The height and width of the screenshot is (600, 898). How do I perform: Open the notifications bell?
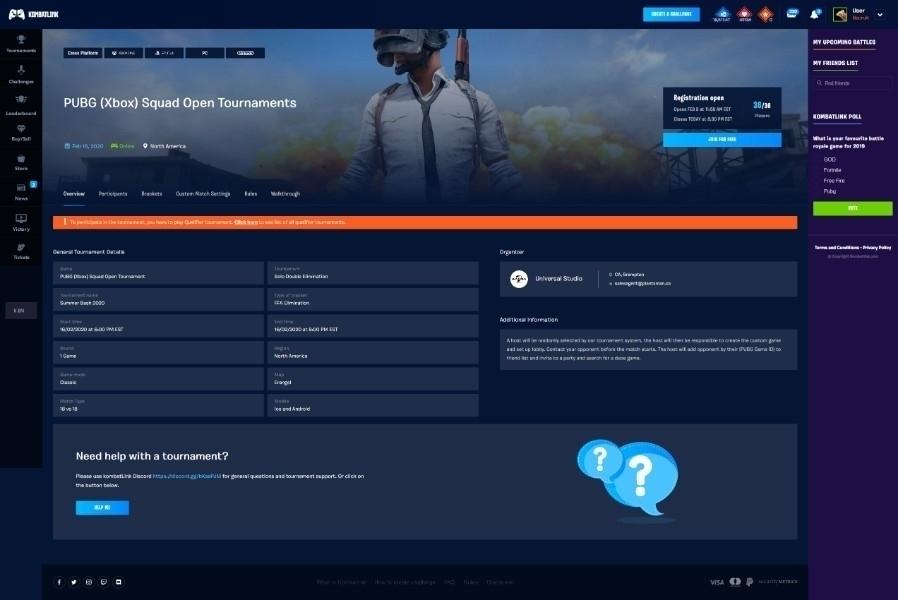814,14
